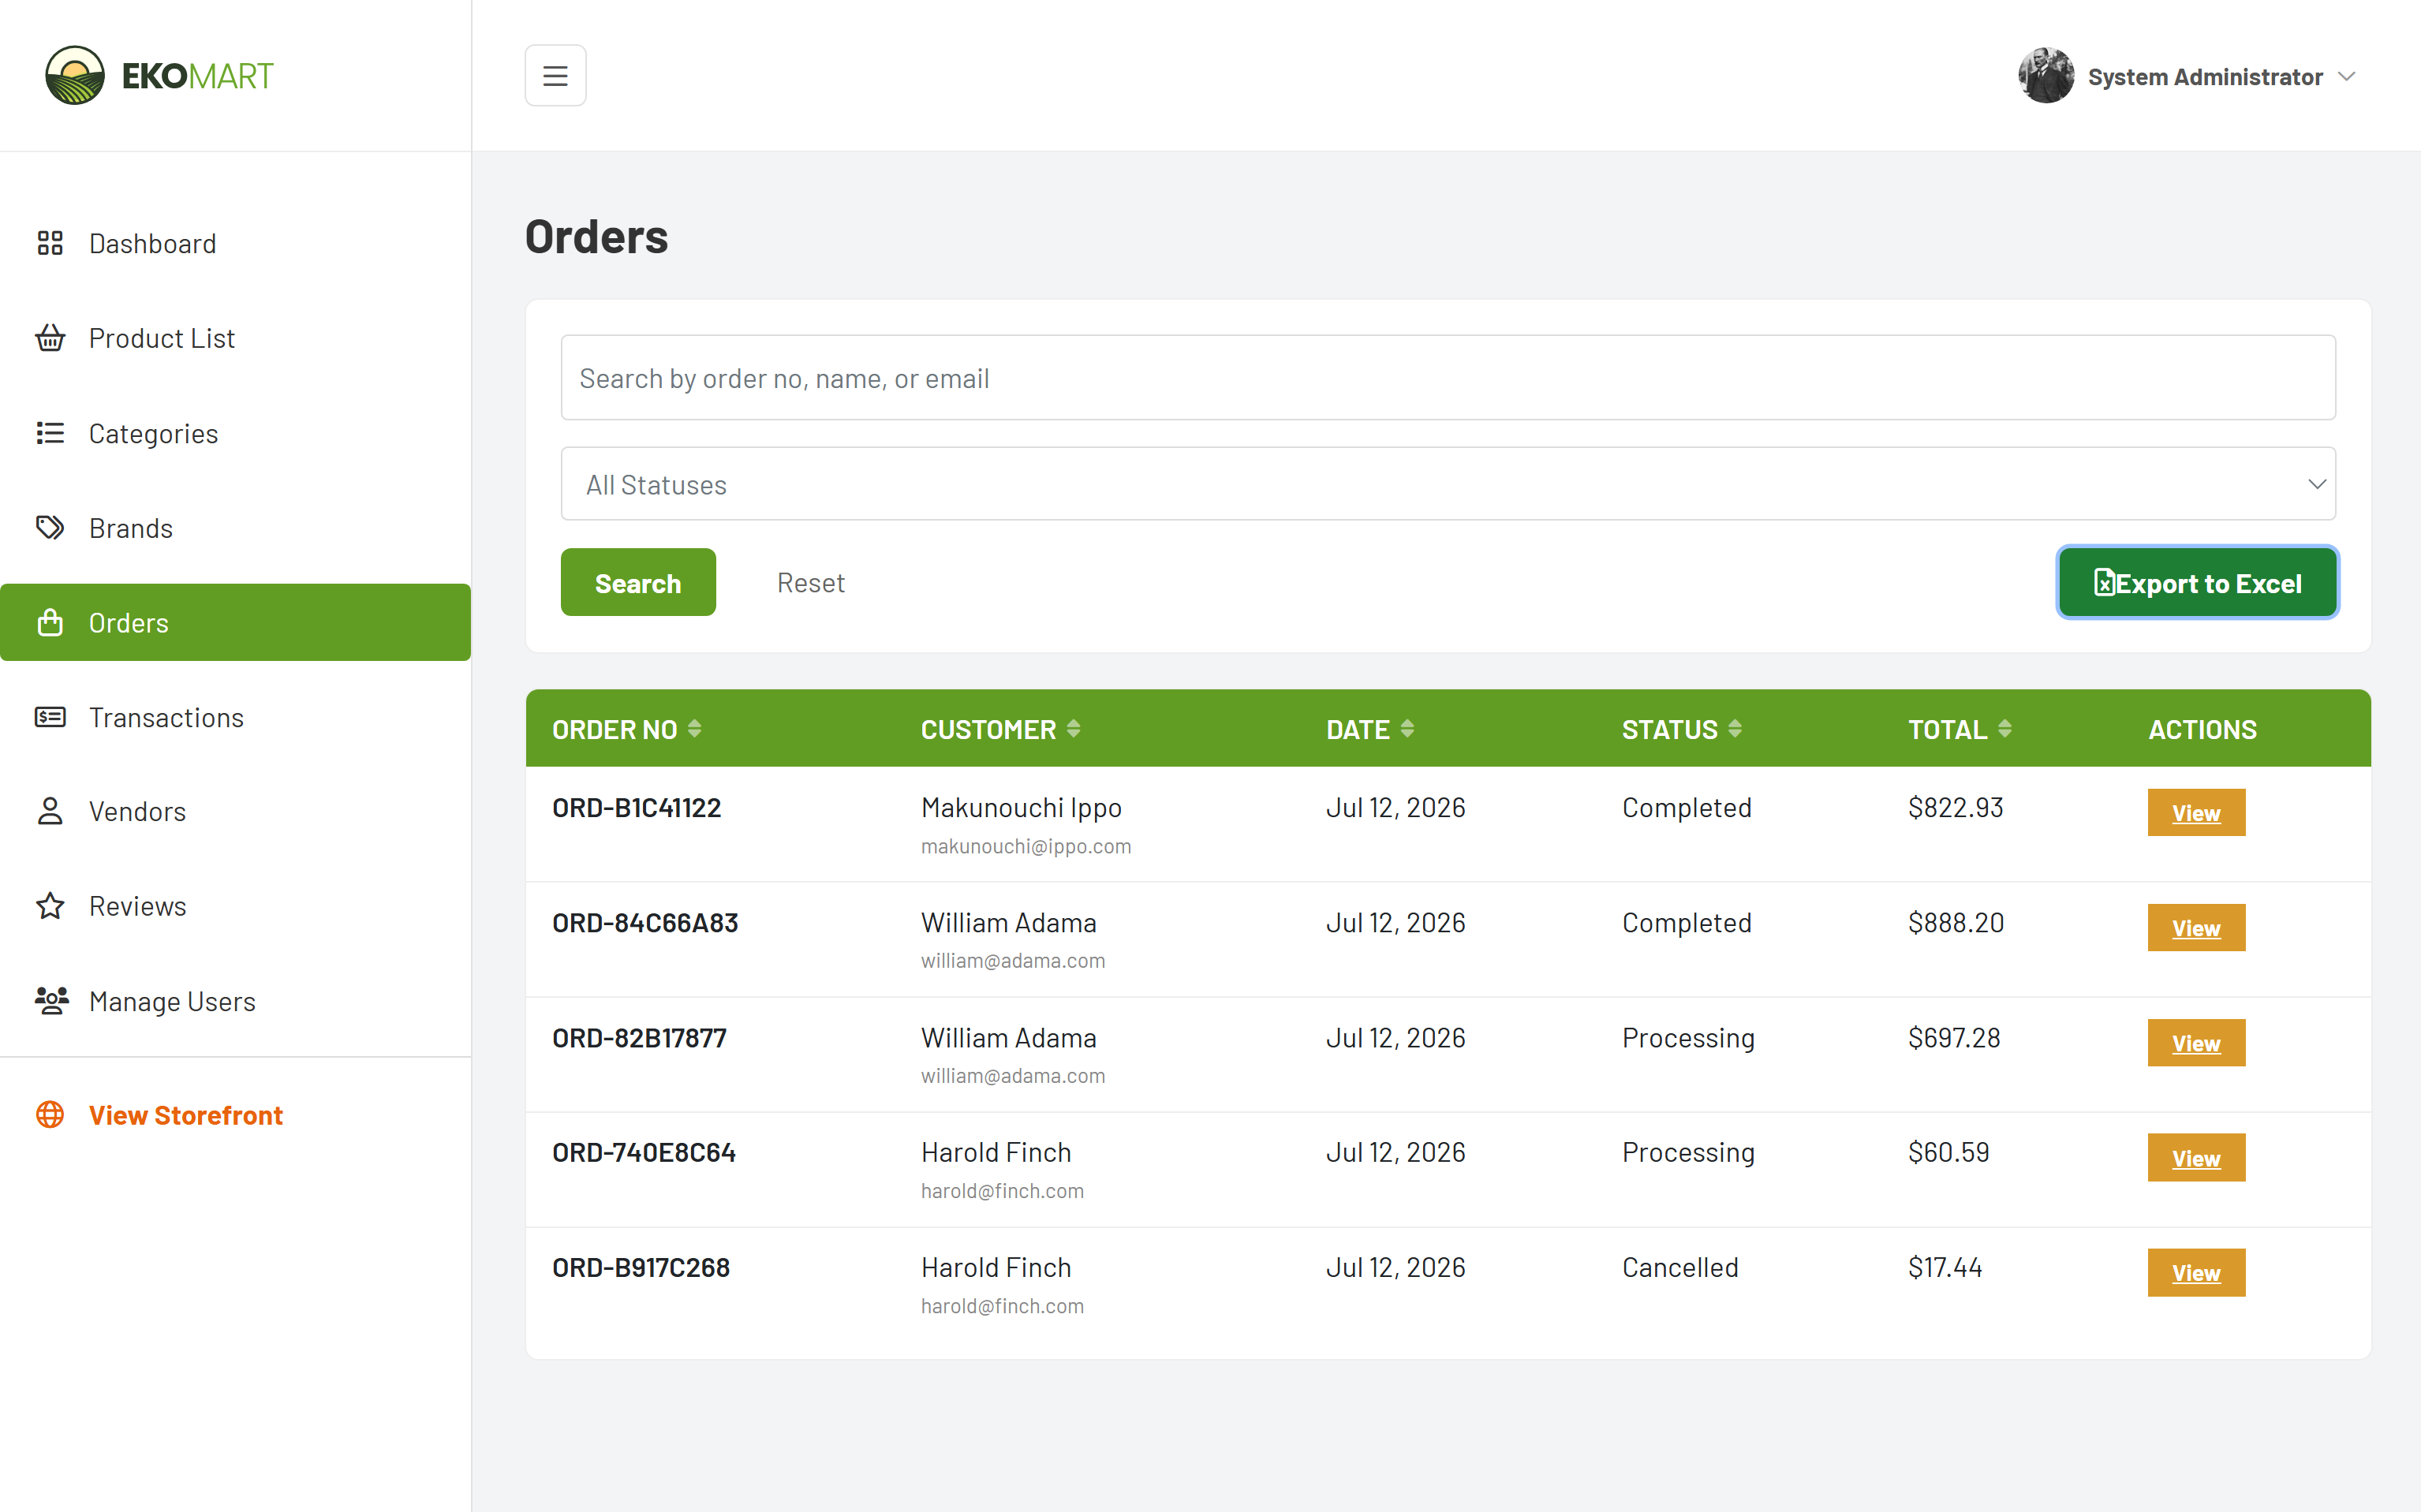Viewport: 2421px width, 1512px height.
Task: Click System Administrator user name
Action: click(2205, 77)
